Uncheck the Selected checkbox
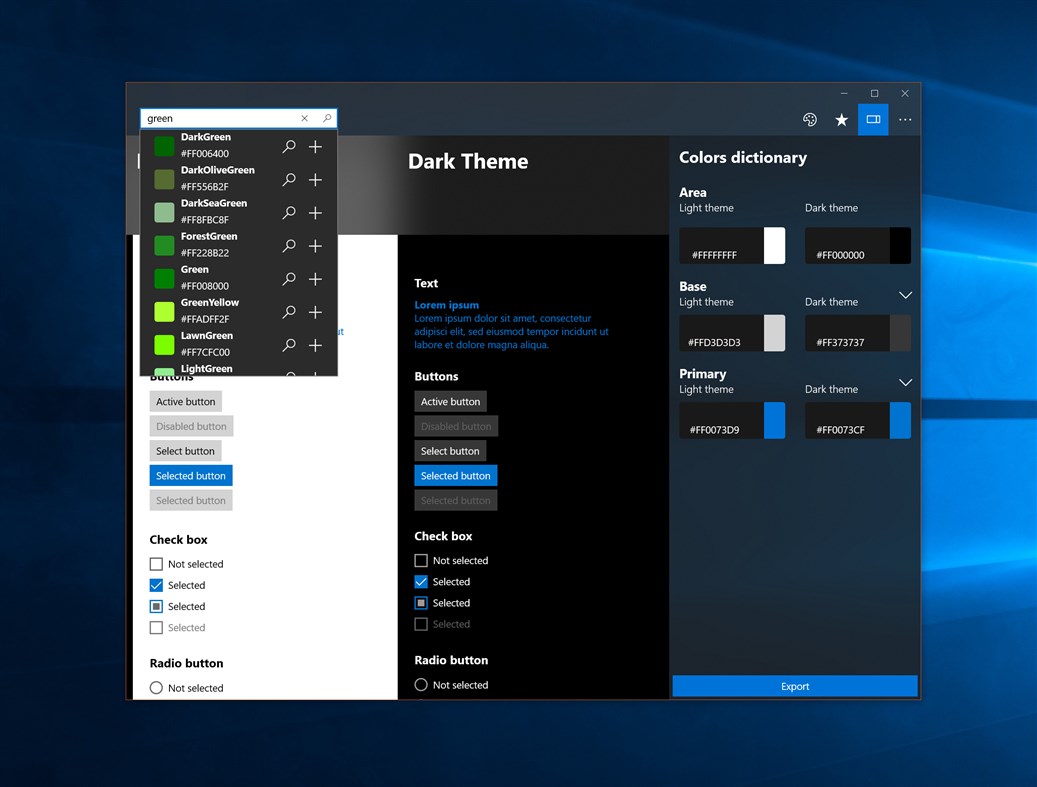The height and width of the screenshot is (787, 1037). (156, 584)
